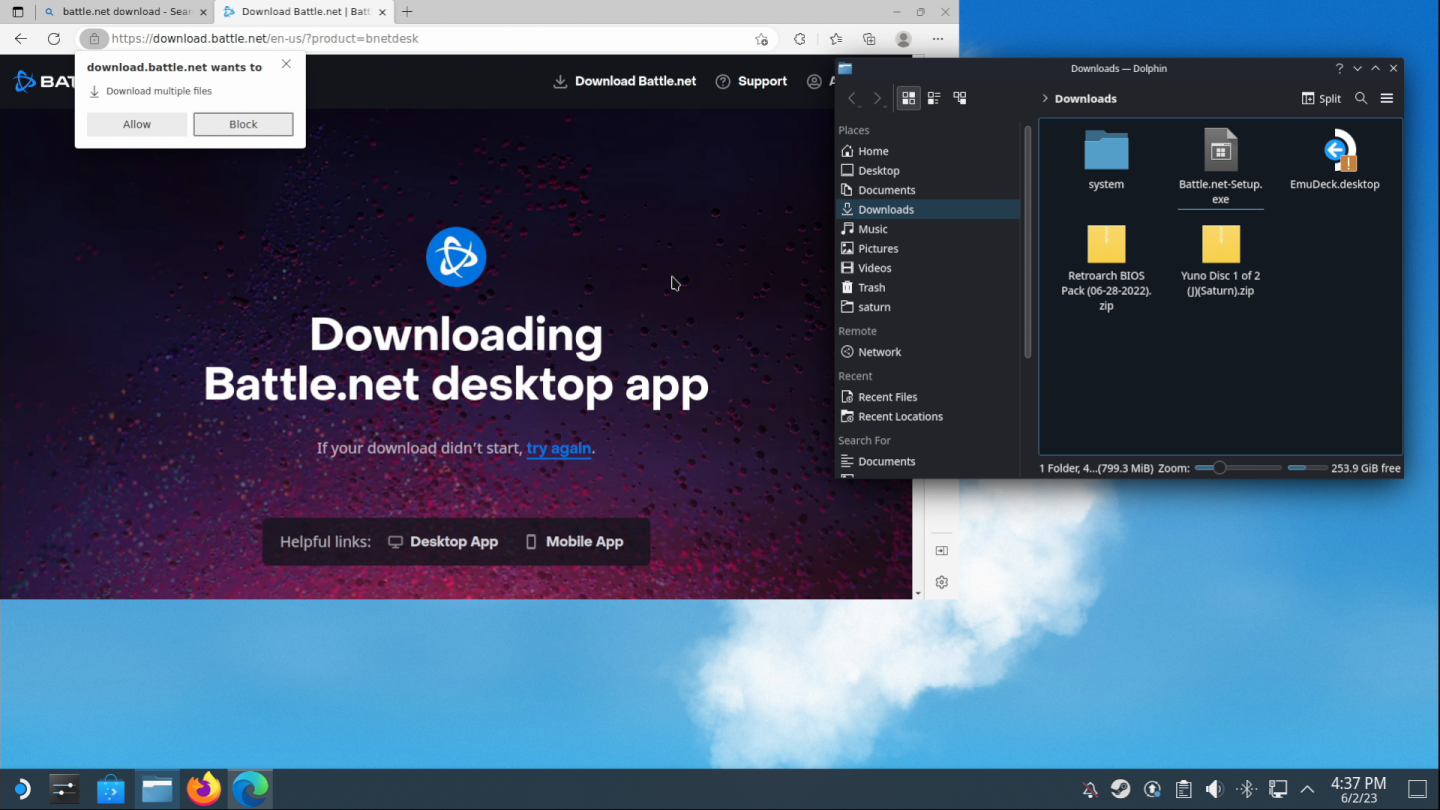
Task: Expand the Downloads breadcrumb chevron in Dolphin
Action: [x=1045, y=98]
